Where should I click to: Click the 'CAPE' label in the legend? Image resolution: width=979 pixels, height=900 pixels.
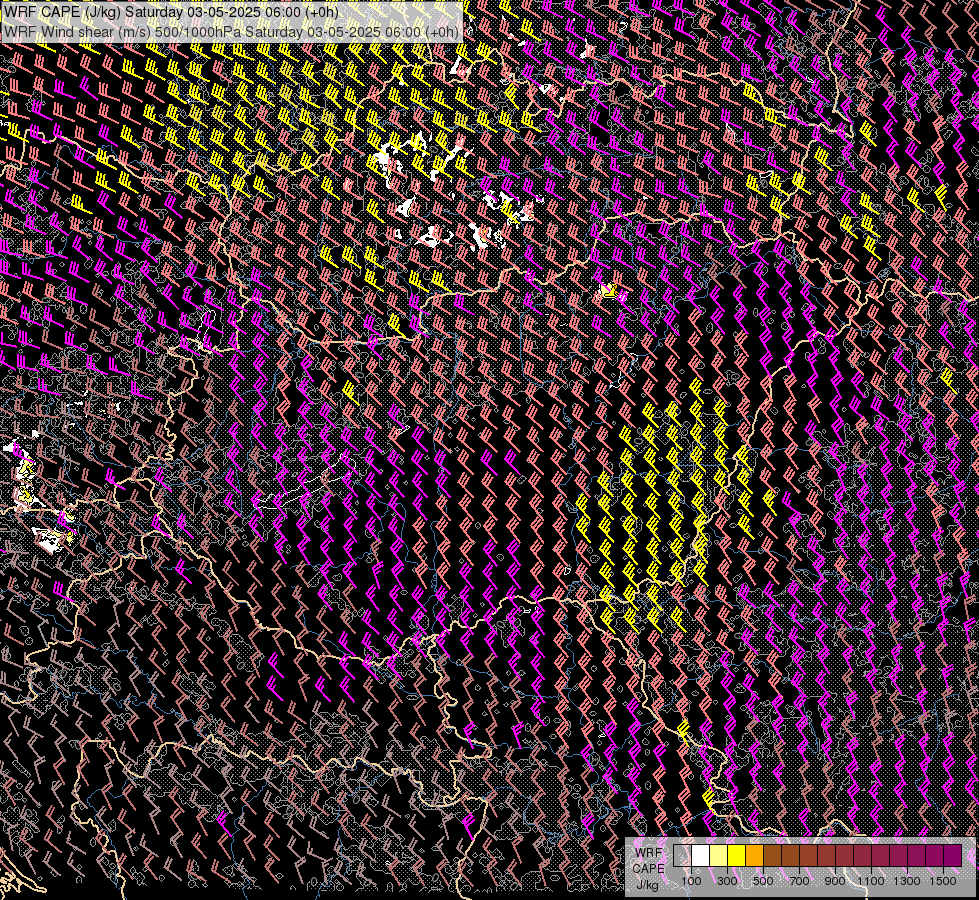[648, 869]
